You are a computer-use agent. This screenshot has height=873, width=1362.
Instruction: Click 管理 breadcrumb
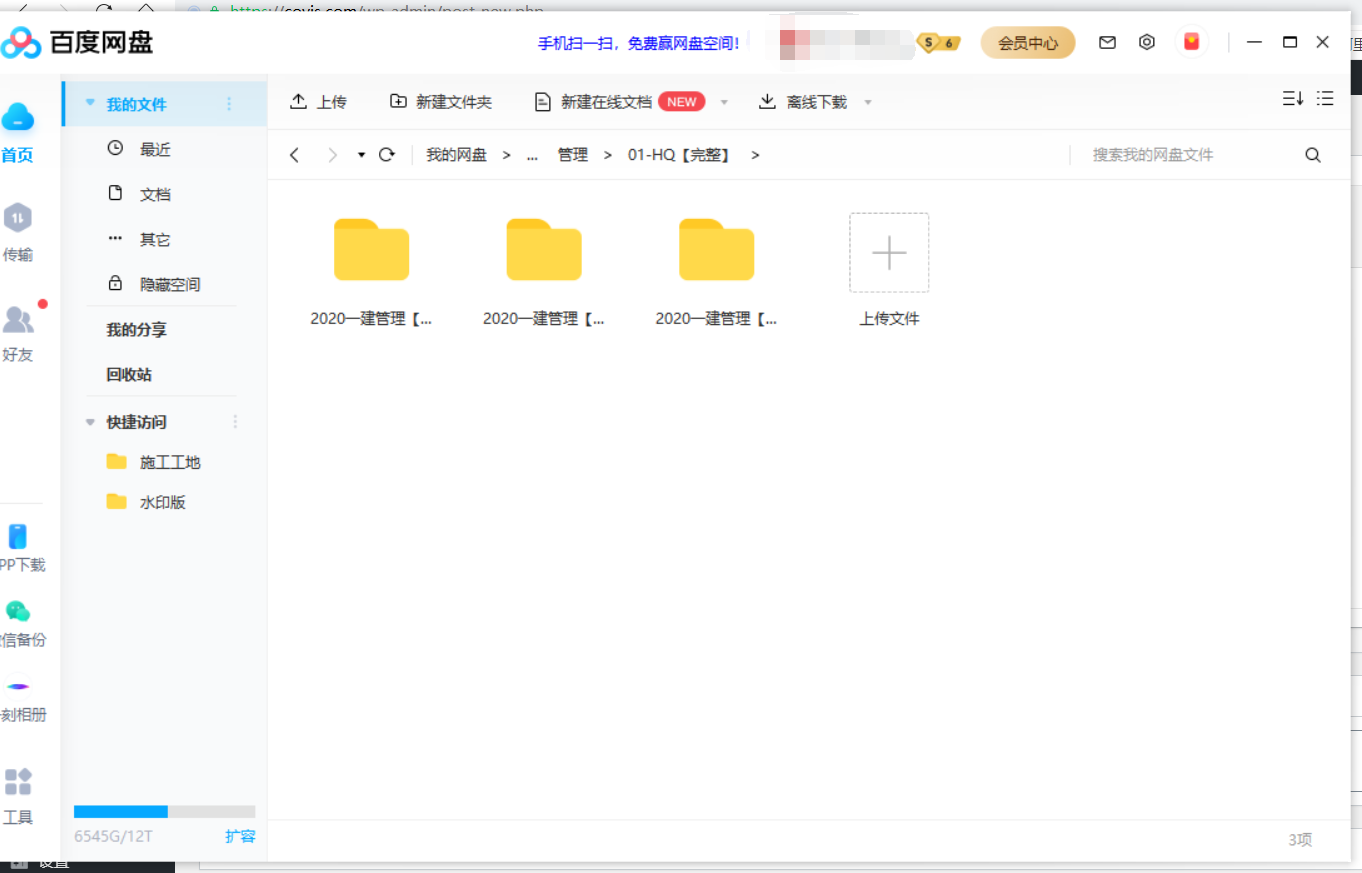tap(573, 155)
